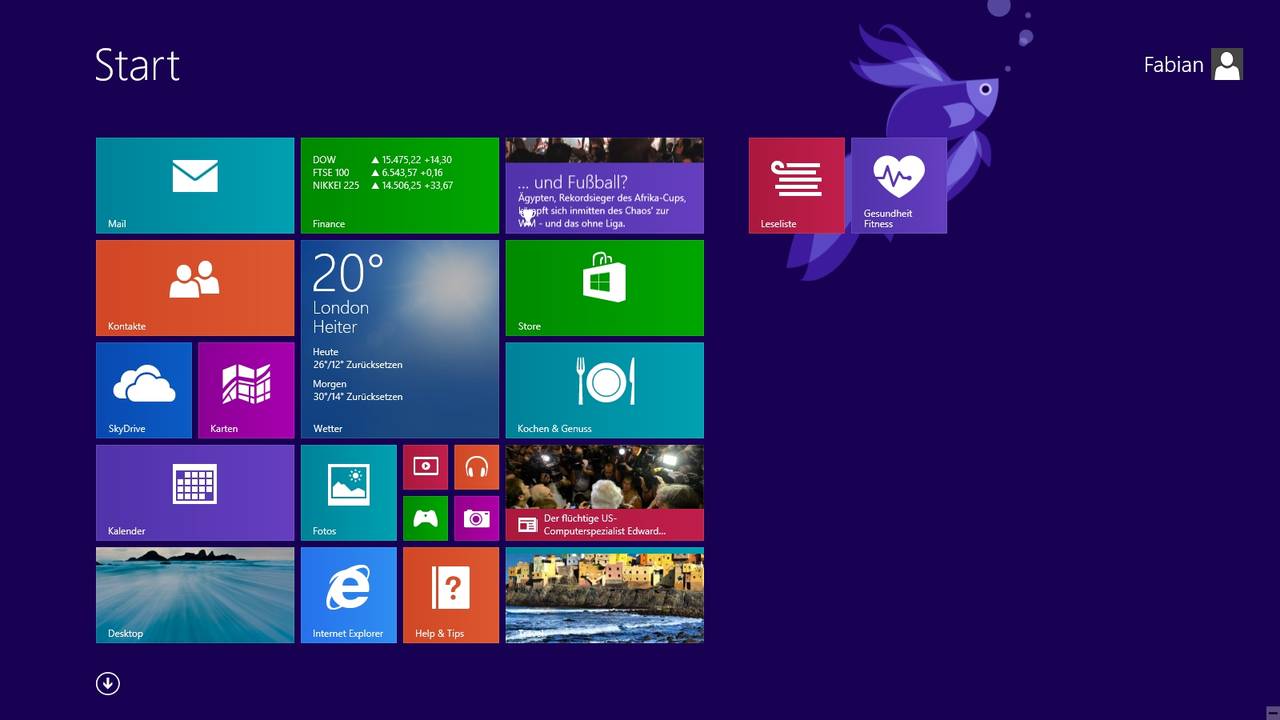Open the Mail tile
The width and height of the screenshot is (1280, 720).
[x=195, y=185]
